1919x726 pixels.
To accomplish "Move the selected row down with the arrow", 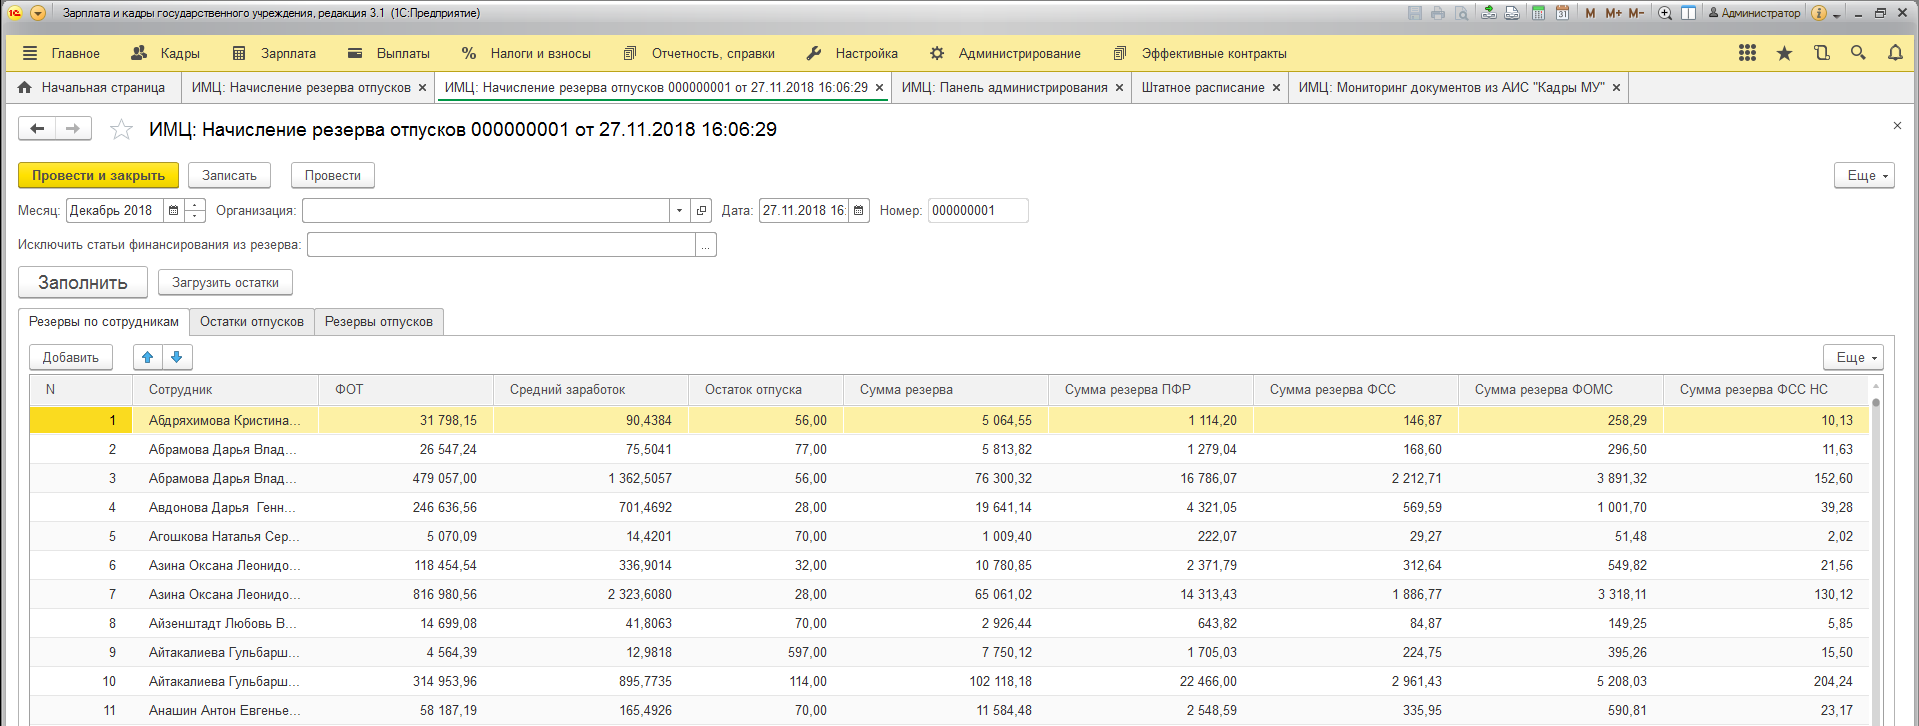I will coord(177,357).
